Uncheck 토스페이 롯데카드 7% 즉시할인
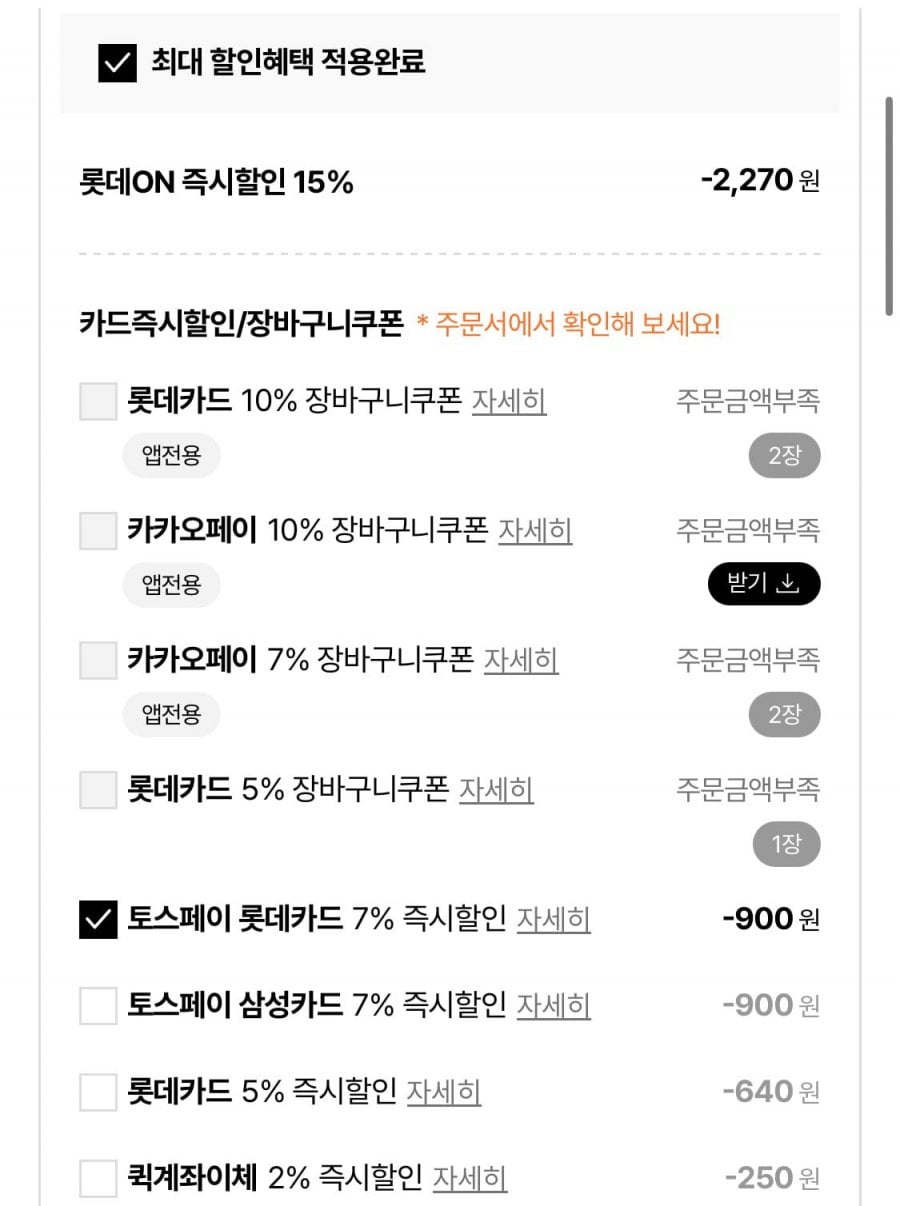 pyautogui.click(x=98, y=919)
